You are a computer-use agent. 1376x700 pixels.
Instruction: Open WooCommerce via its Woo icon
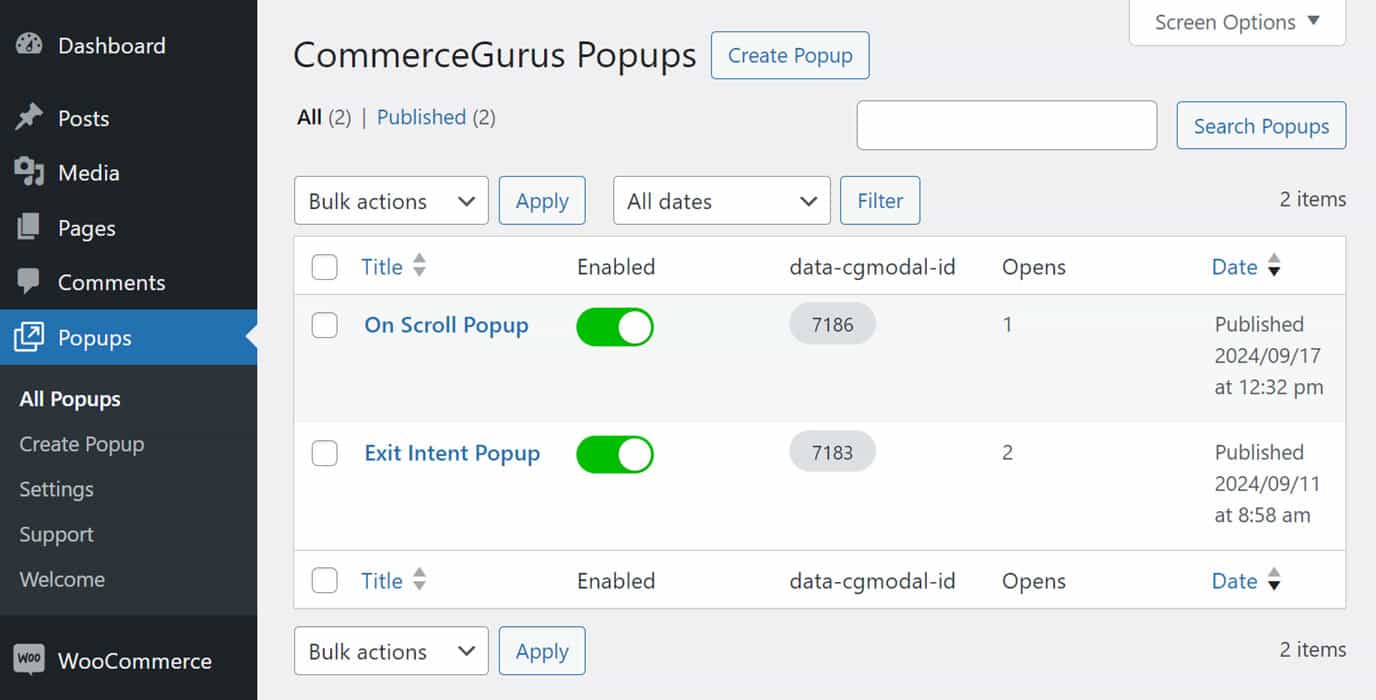pos(29,660)
